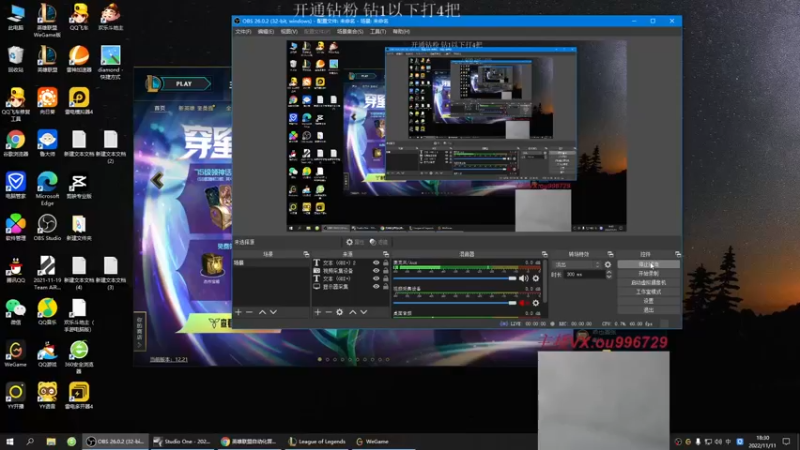Lock the 文本 (GDI+) source

tap(386, 279)
